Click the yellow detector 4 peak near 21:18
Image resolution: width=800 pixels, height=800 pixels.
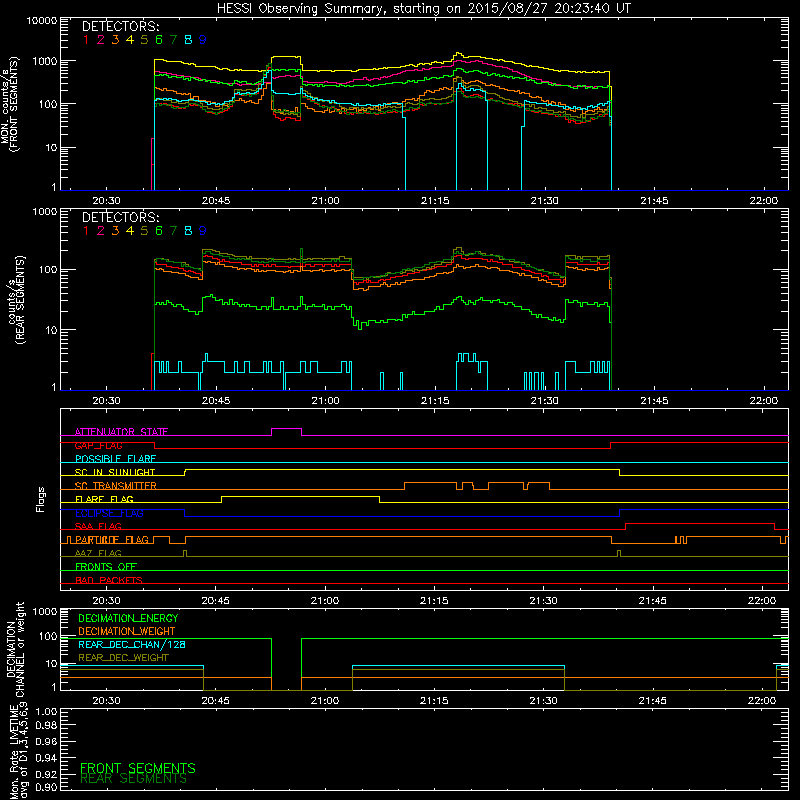click(x=458, y=54)
